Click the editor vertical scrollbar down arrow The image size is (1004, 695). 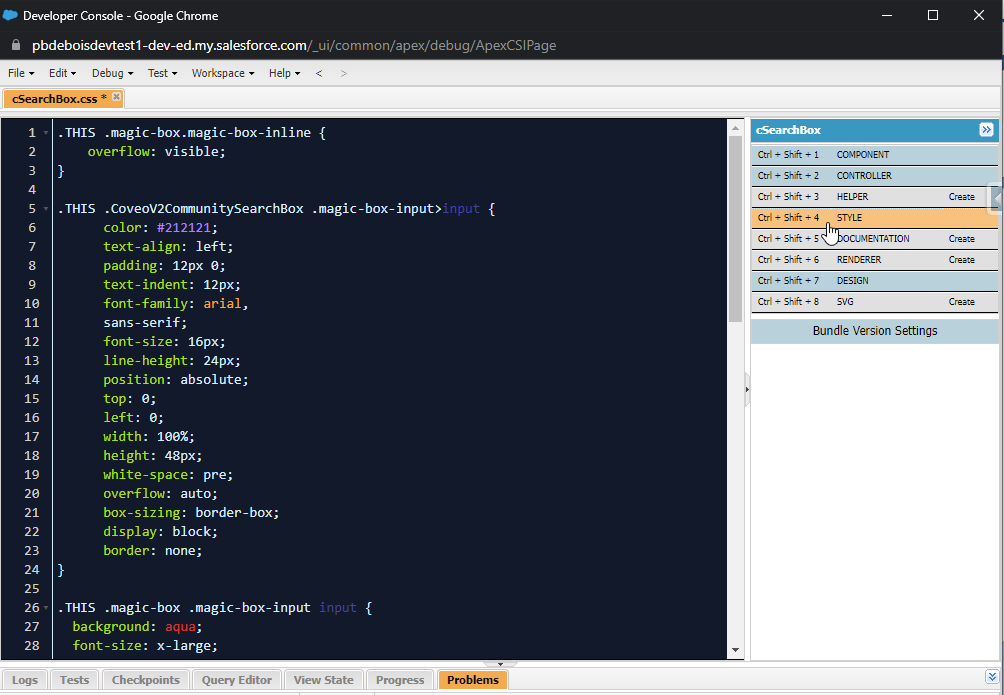click(736, 650)
